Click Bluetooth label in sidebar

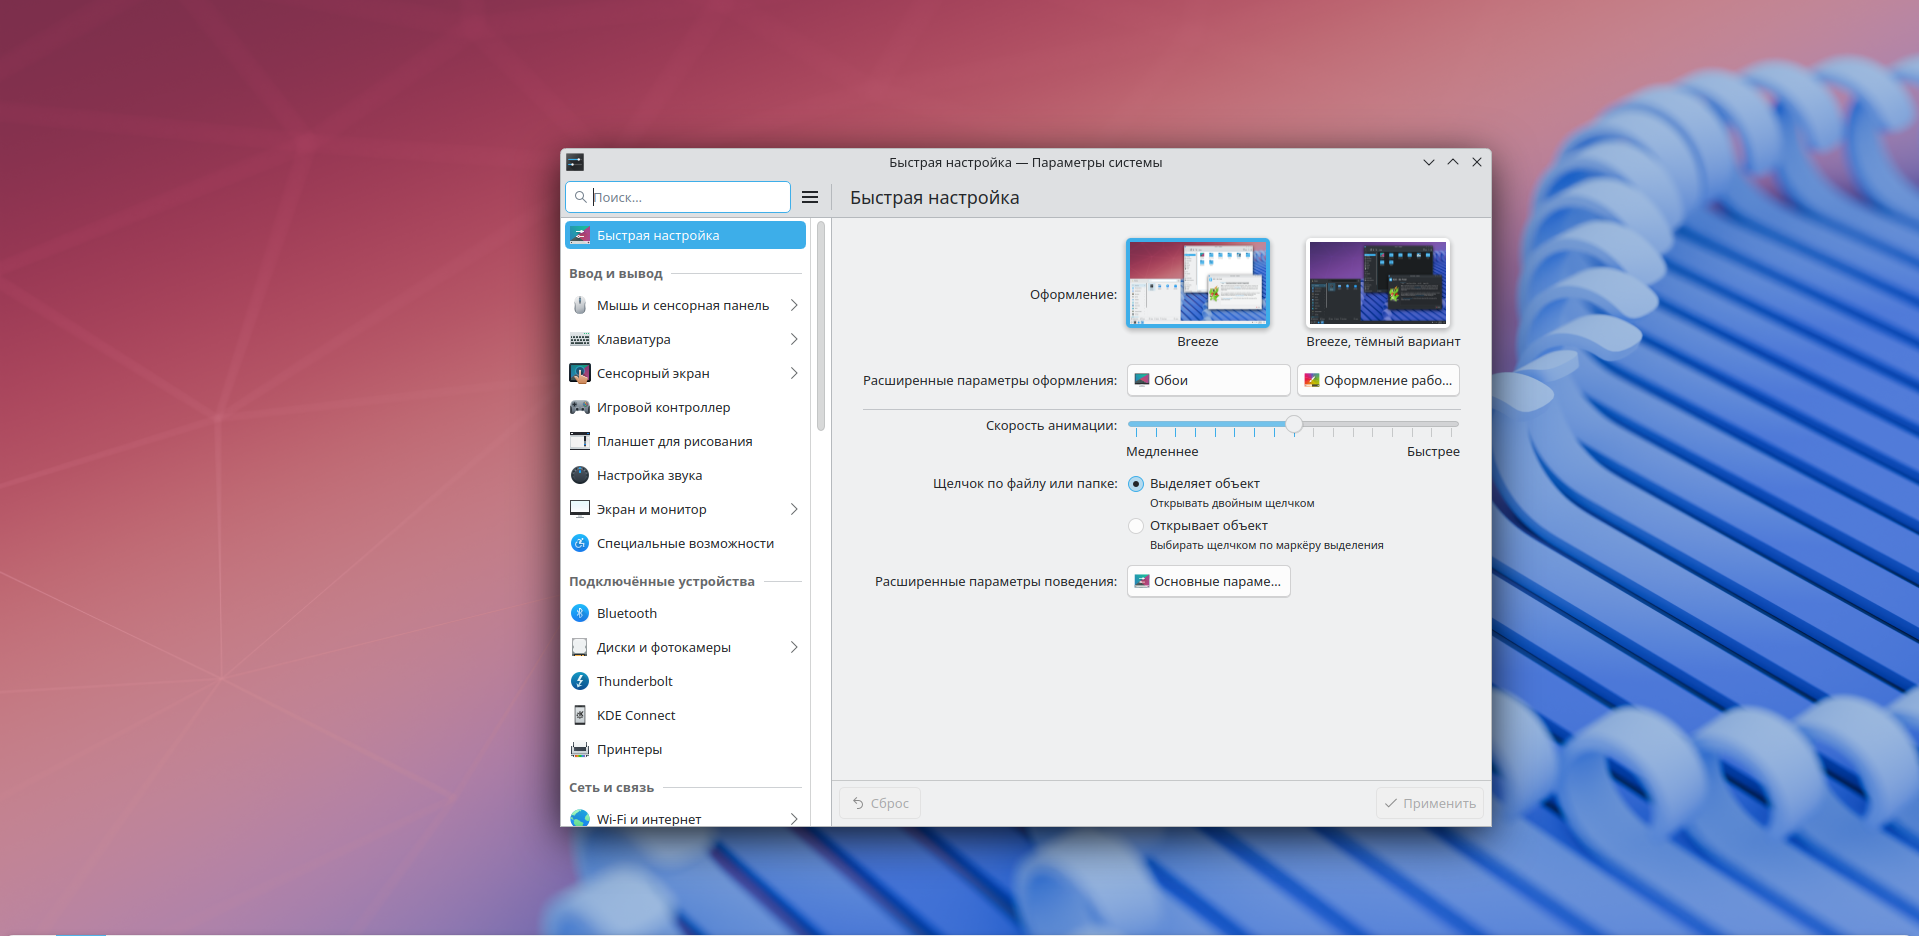coord(627,613)
